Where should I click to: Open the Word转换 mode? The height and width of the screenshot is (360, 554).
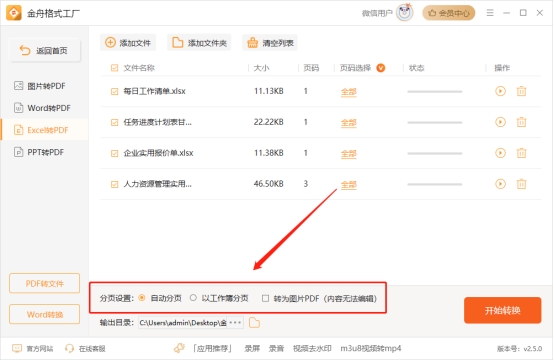pyautogui.click(x=45, y=314)
